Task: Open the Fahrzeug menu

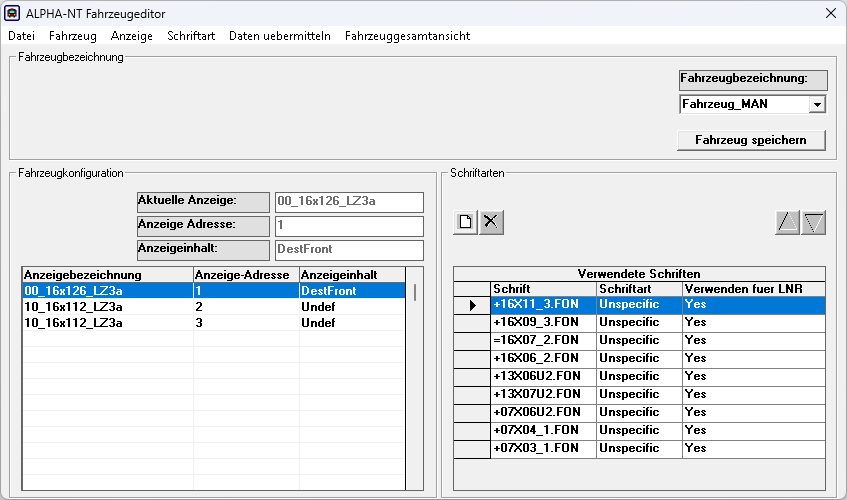Action: click(x=73, y=36)
